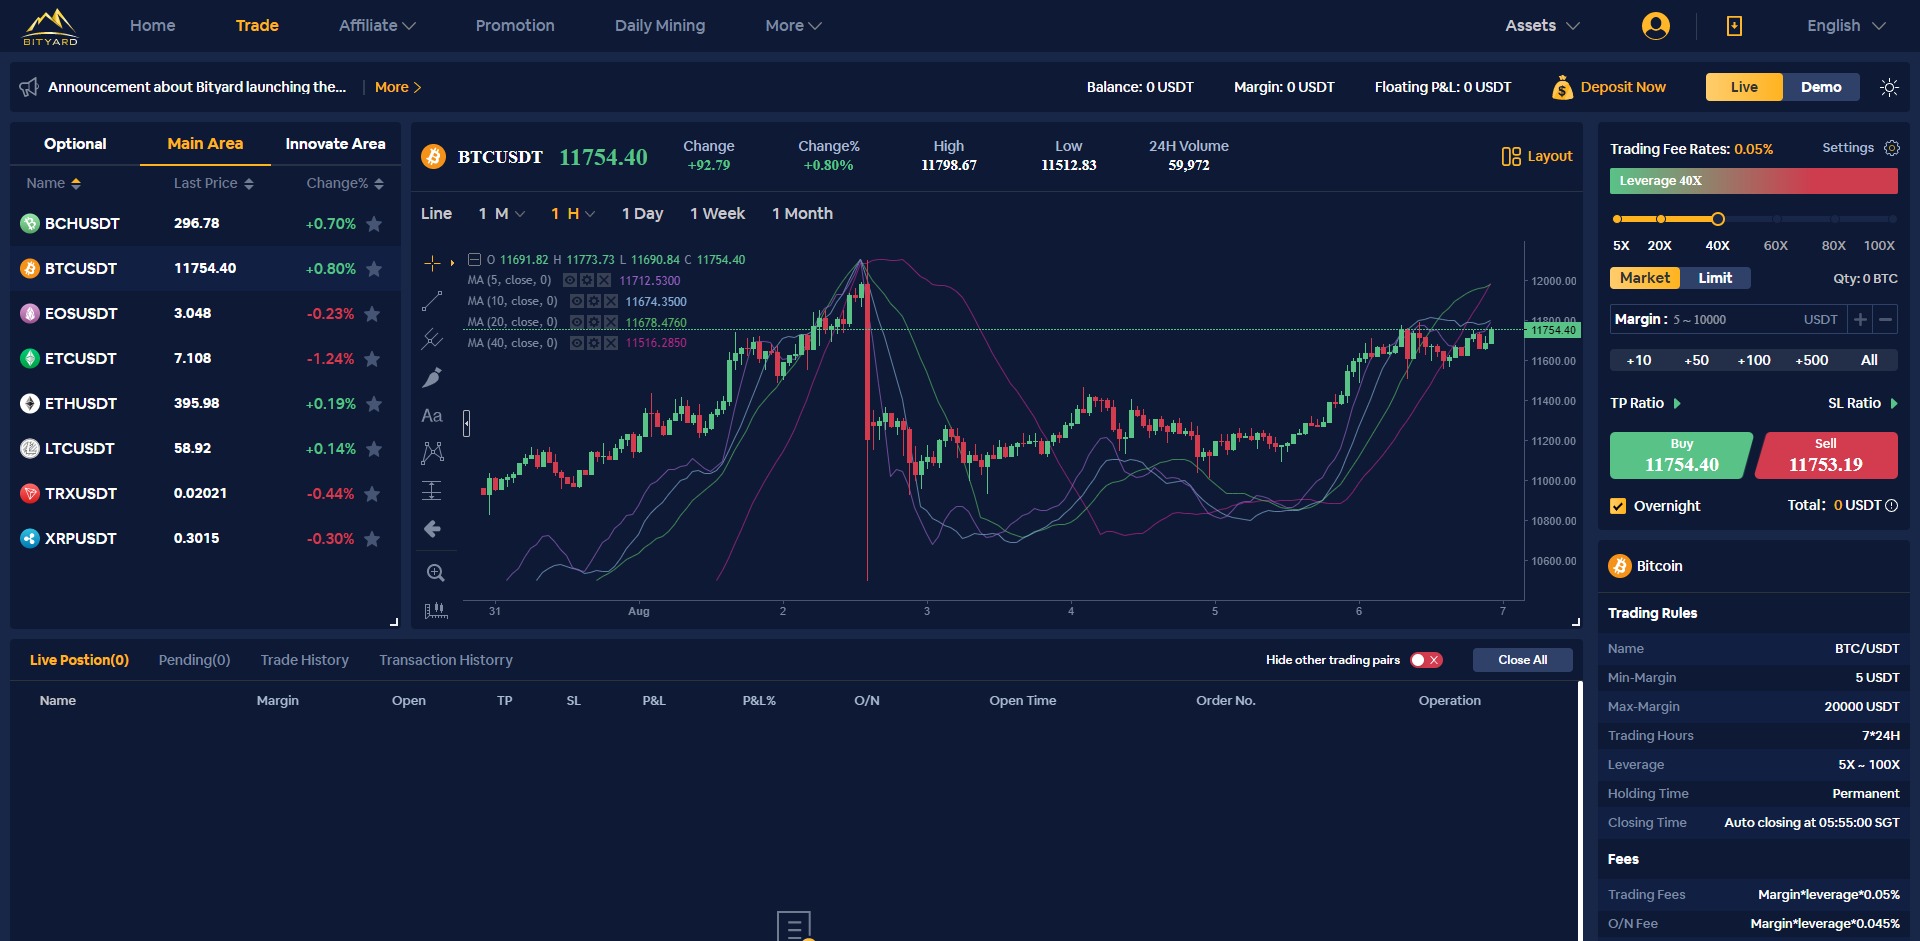The width and height of the screenshot is (1920, 941).
Task: Toggle Hide other trading pairs switch
Action: pyautogui.click(x=1424, y=660)
